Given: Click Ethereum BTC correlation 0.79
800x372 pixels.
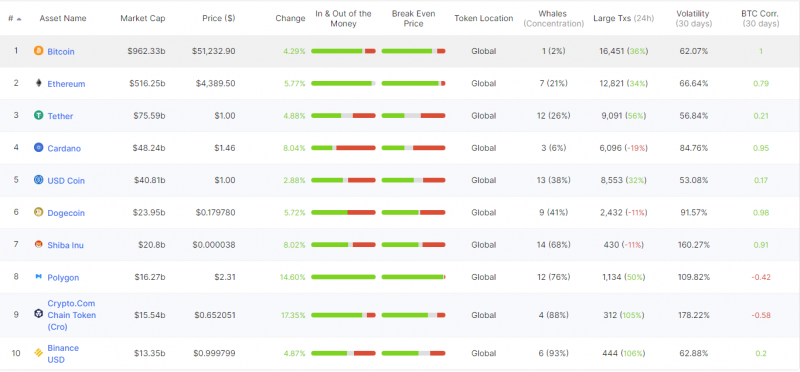Looking at the screenshot, I should tap(761, 83).
